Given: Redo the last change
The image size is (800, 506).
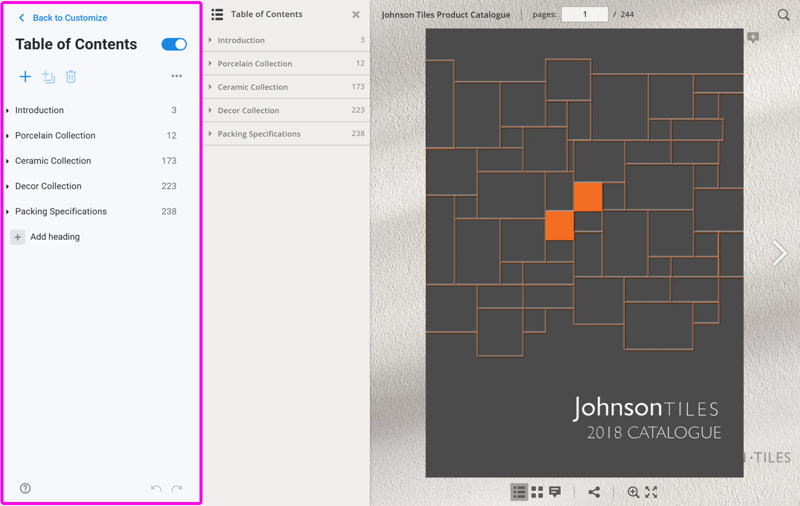Looking at the screenshot, I should (177, 489).
